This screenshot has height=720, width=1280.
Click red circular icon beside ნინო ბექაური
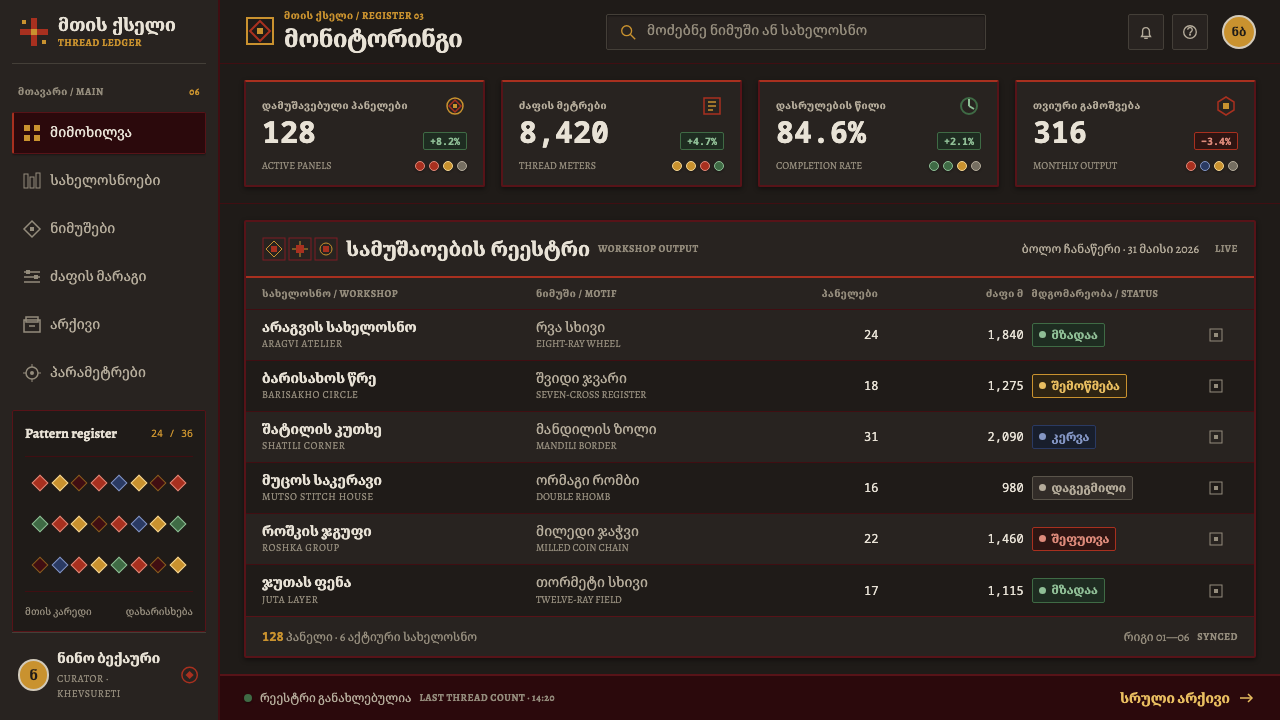point(190,675)
